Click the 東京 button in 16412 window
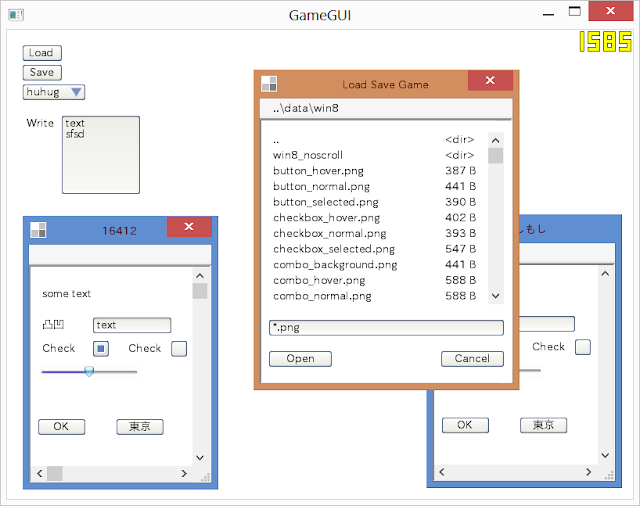 [x=140, y=427]
